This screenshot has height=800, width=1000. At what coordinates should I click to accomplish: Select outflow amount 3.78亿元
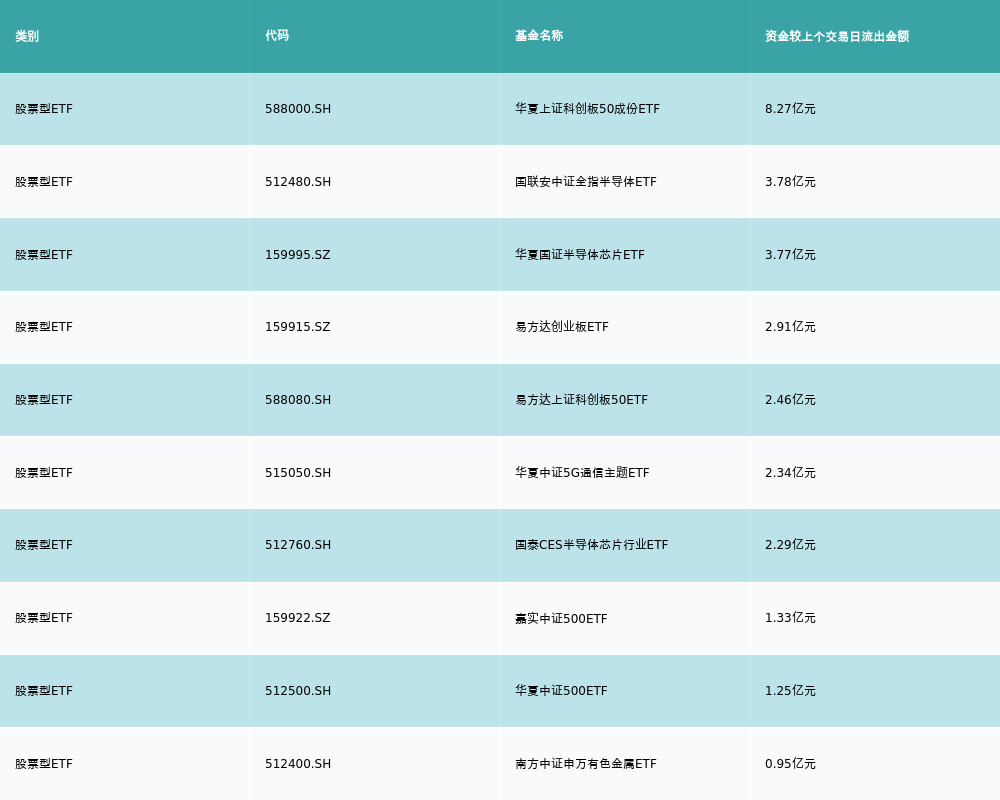pyautogui.click(x=790, y=182)
